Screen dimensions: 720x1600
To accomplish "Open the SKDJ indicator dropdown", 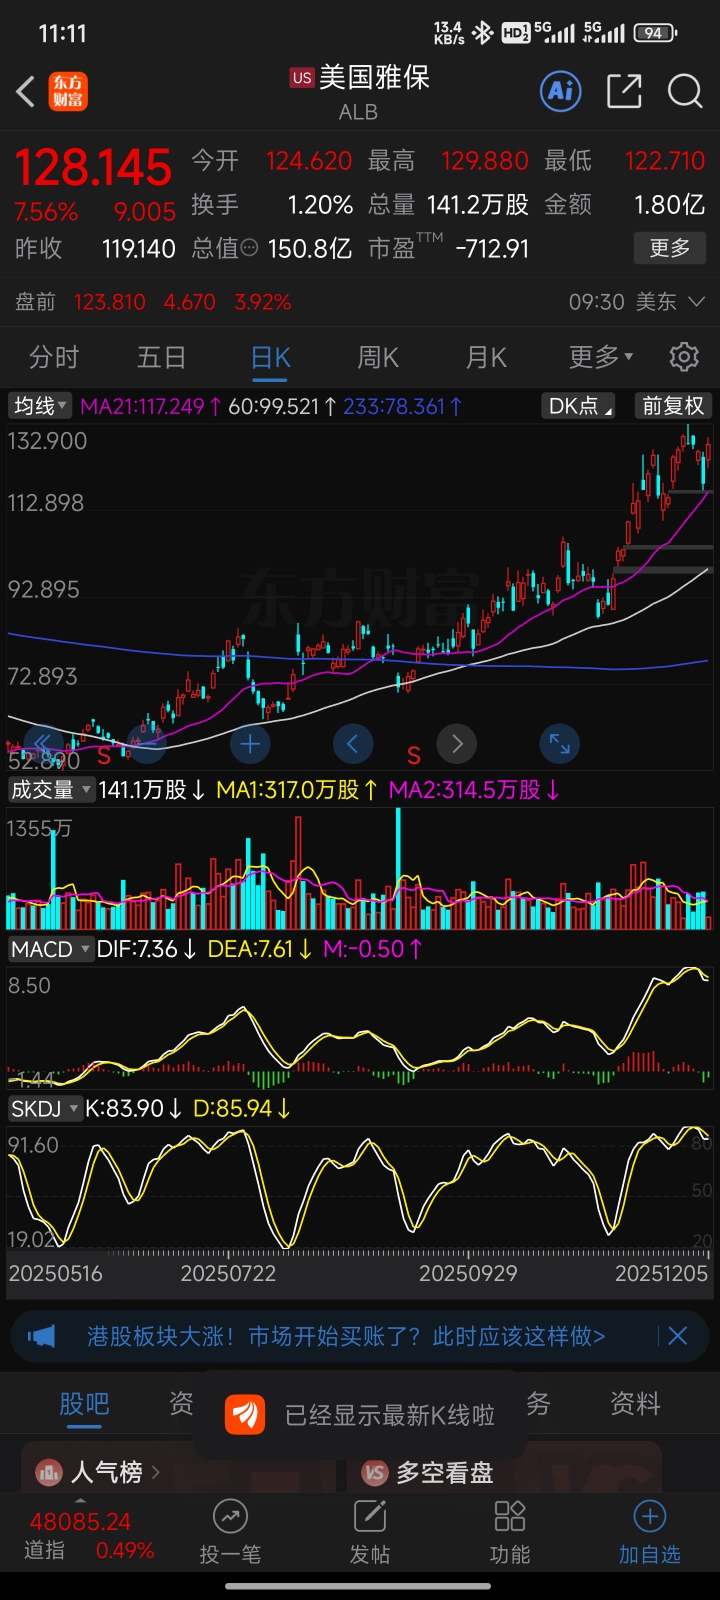I will [45, 1108].
